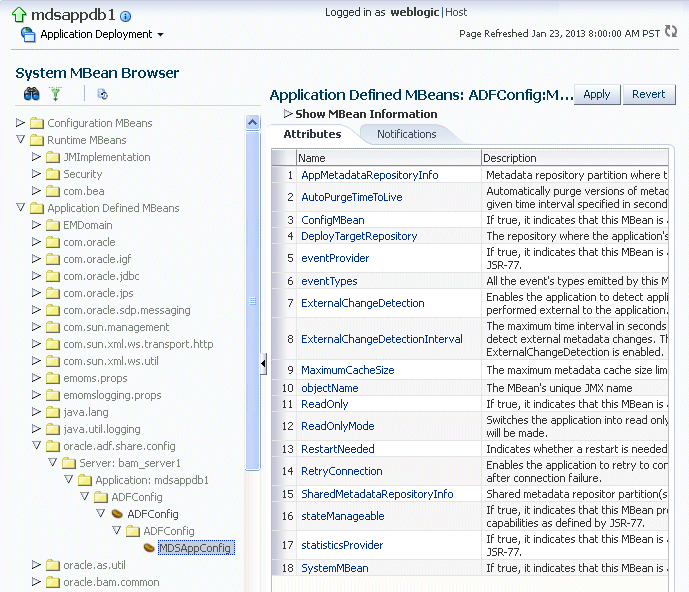The image size is (689, 592).
Task: Click the green up arrow status icon
Action: pyautogui.click(x=19, y=15)
